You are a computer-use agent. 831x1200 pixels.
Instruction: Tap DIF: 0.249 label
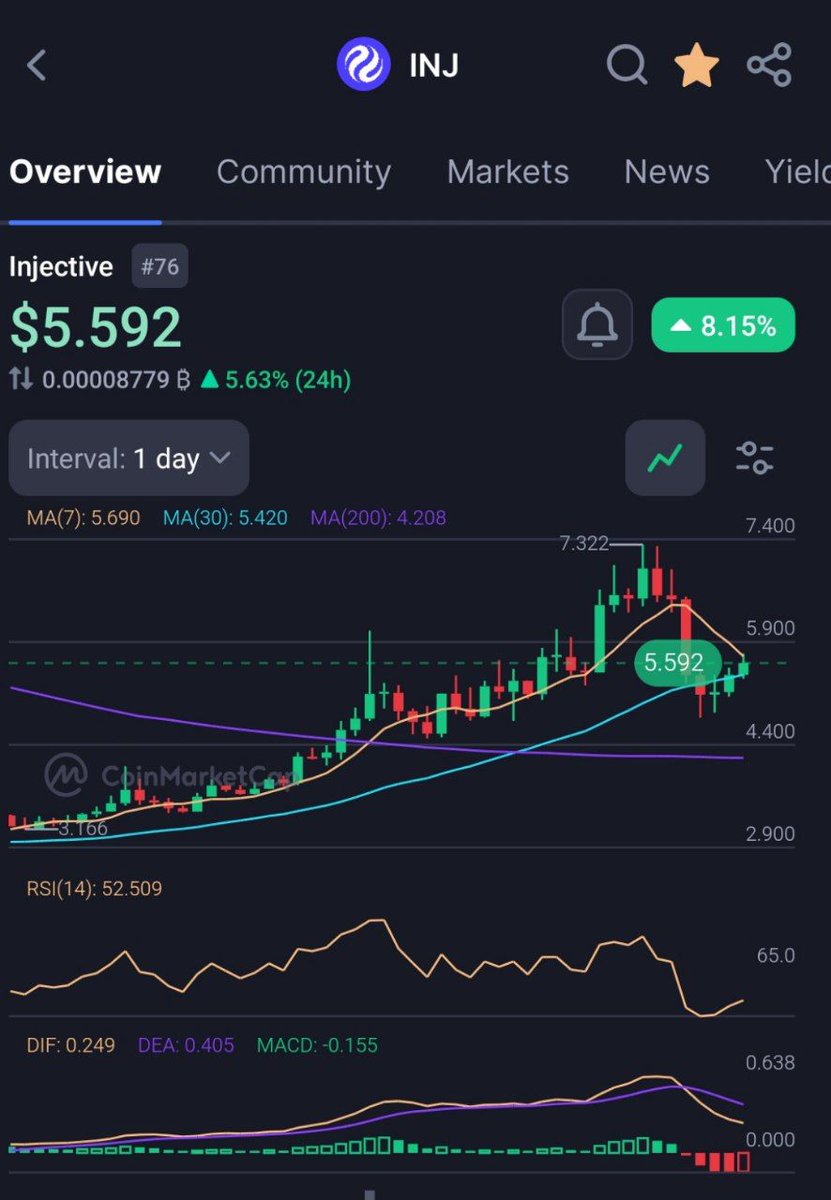pos(71,1045)
